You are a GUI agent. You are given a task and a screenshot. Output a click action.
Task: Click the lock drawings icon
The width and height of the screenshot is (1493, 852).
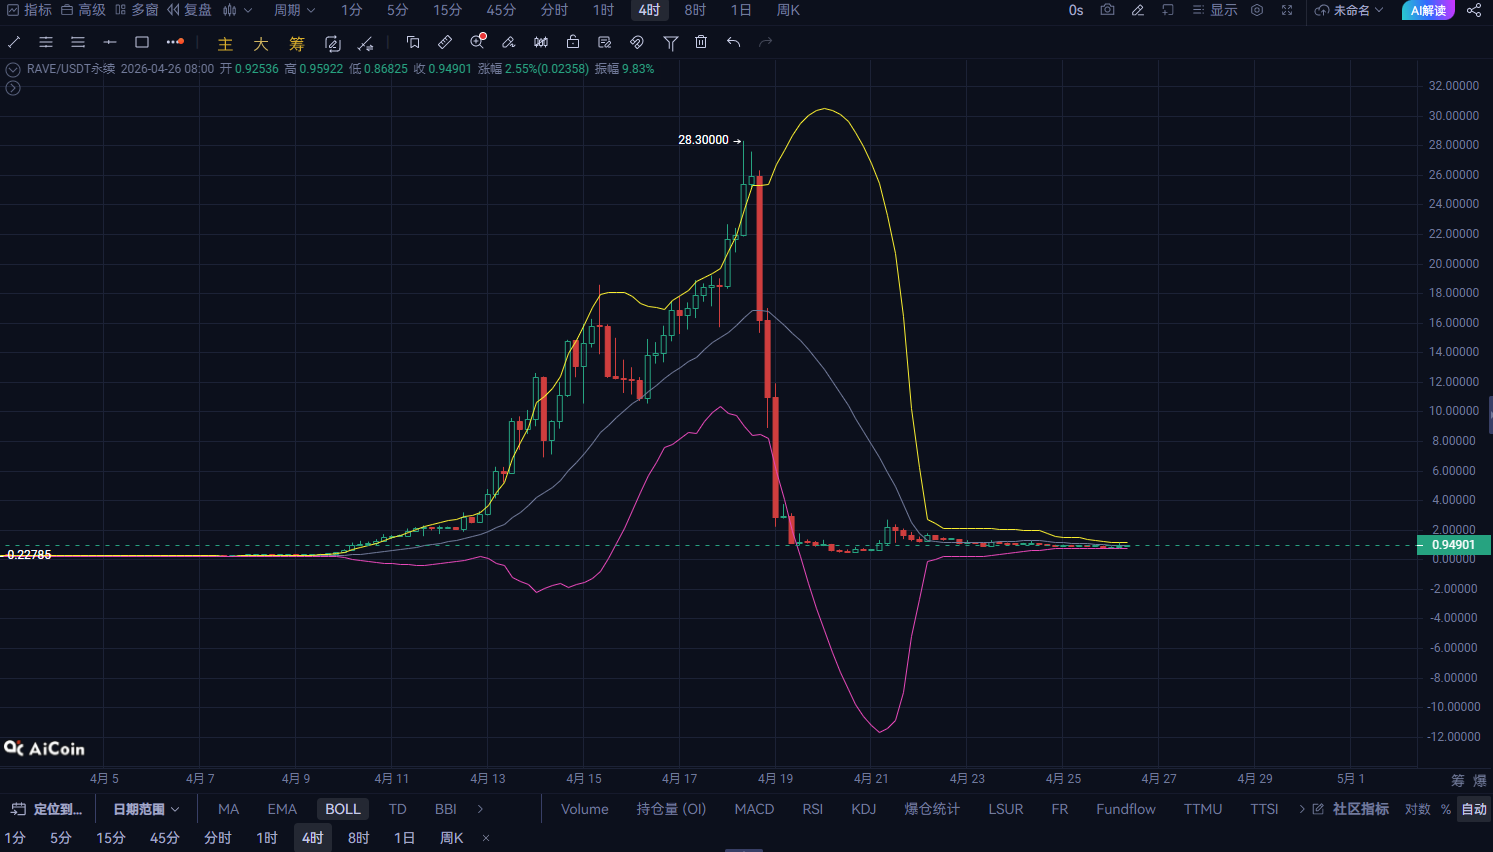573,42
